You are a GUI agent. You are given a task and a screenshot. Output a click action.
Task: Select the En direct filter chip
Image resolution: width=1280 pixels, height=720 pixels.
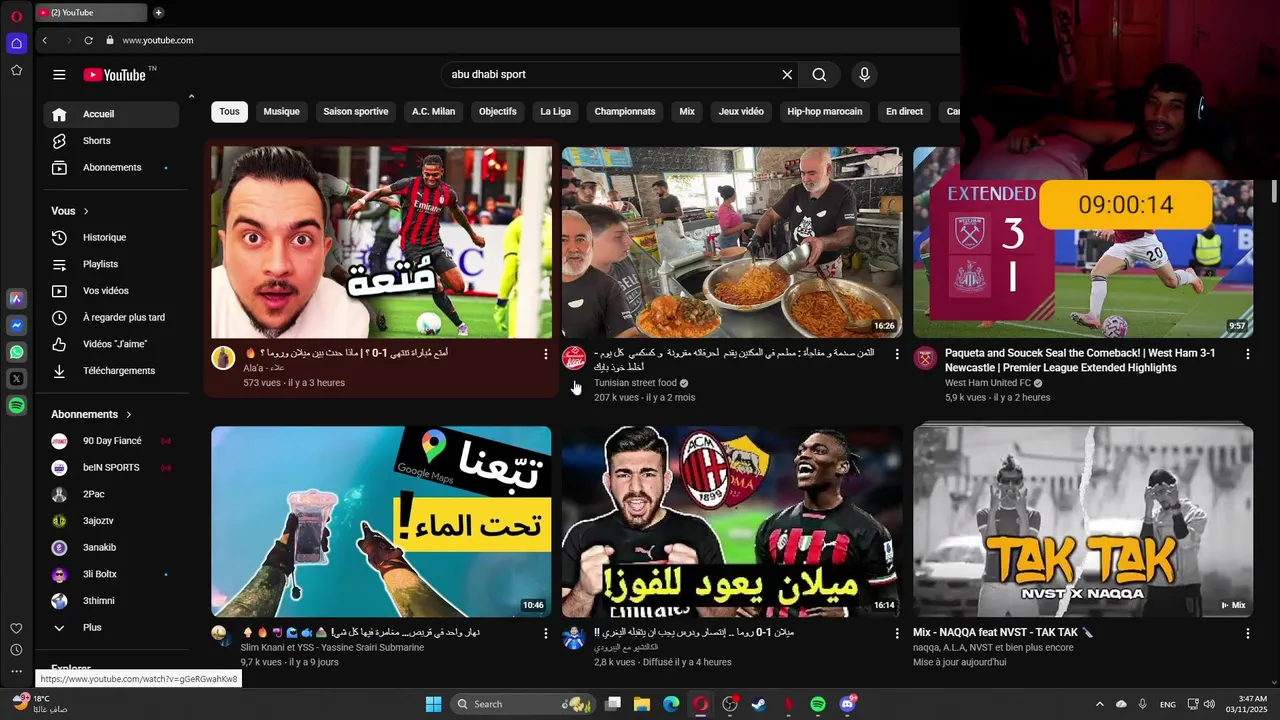tap(904, 112)
